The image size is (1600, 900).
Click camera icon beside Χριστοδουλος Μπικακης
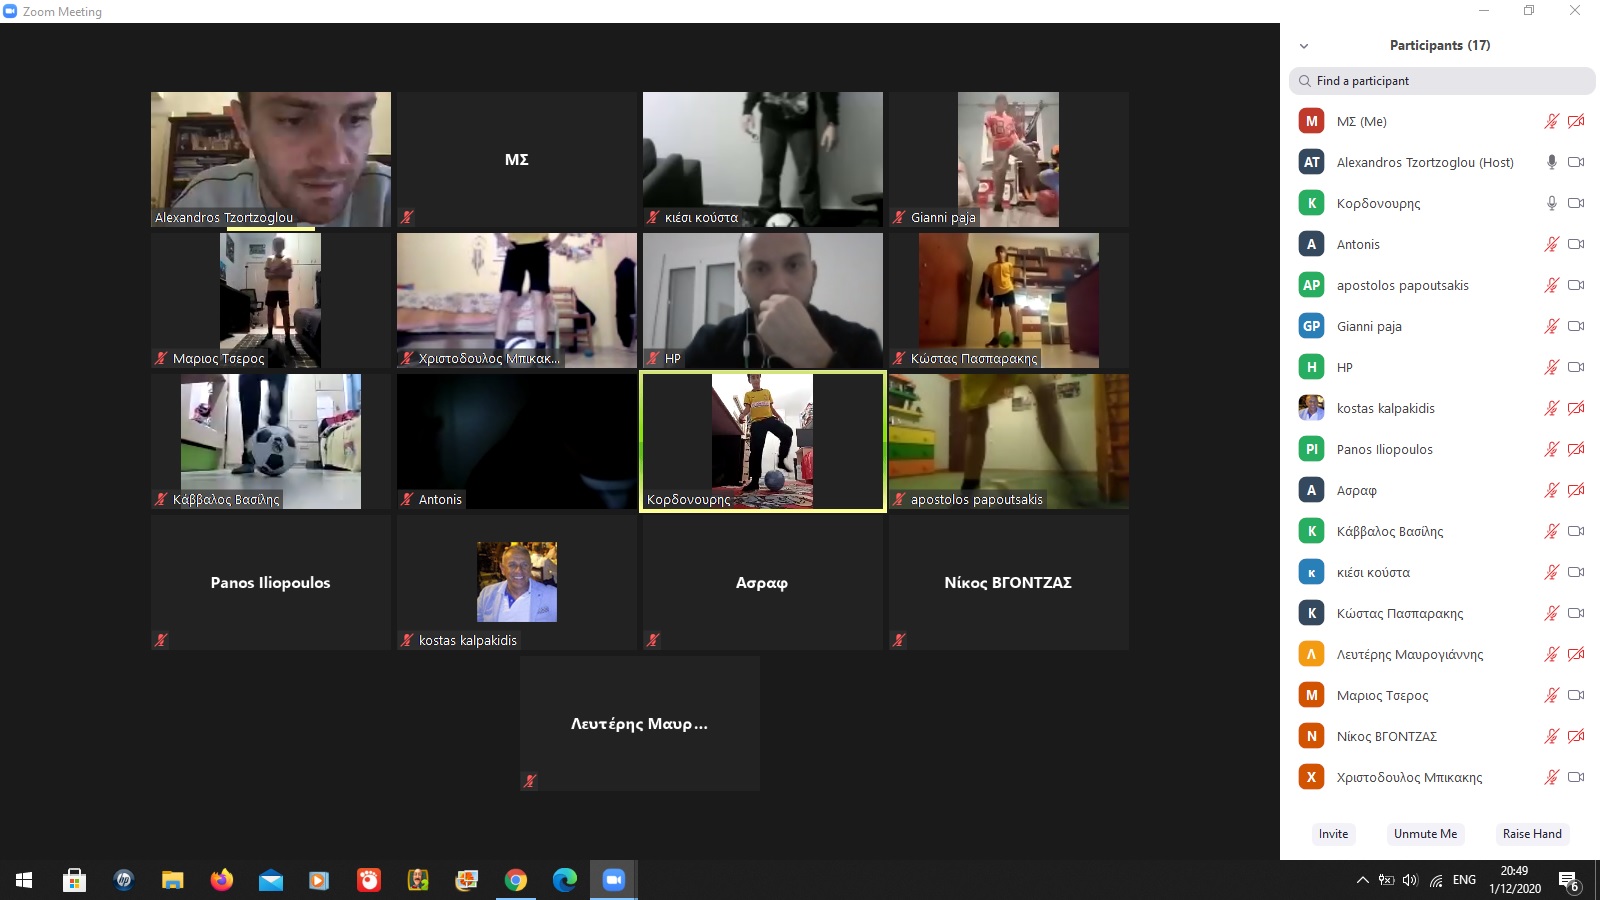point(1576,777)
